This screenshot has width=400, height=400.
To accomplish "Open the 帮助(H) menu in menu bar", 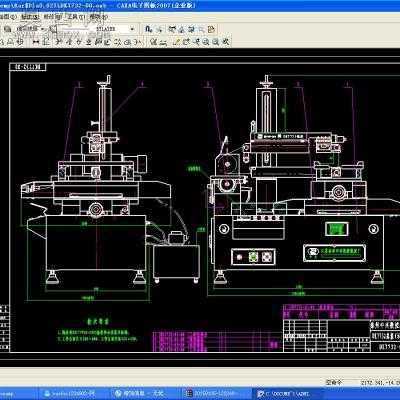I will coord(99,16).
